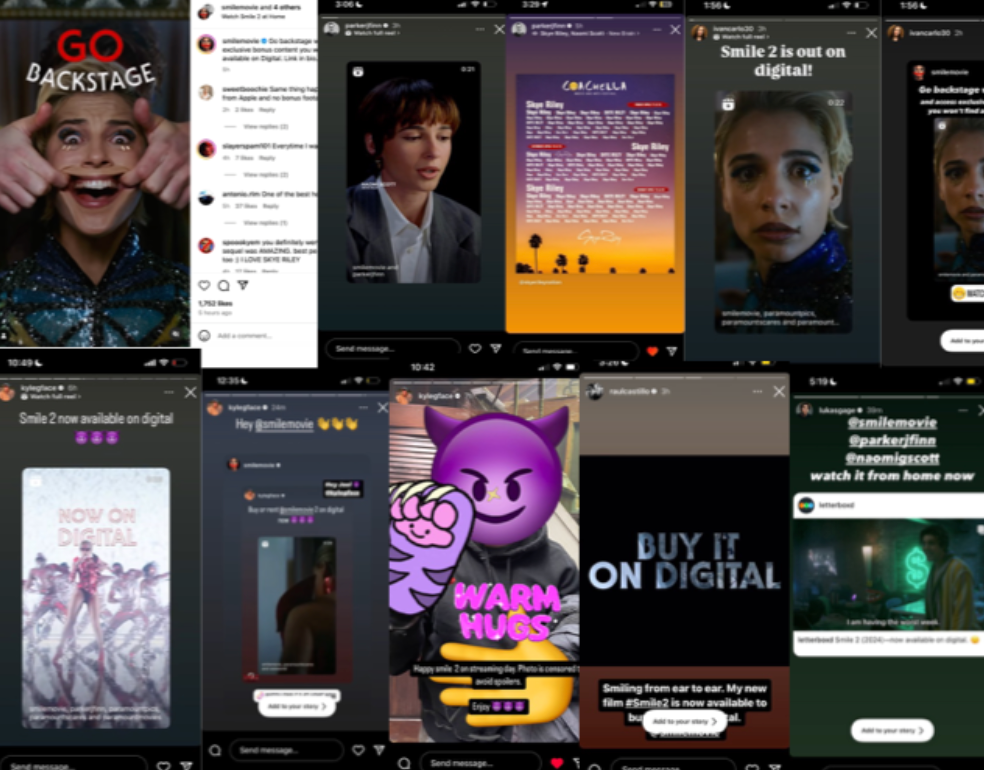Image resolution: width=984 pixels, height=770 pixels.
Task: Open camera icon in Warm Hugs story
Action: coord(404,763)
